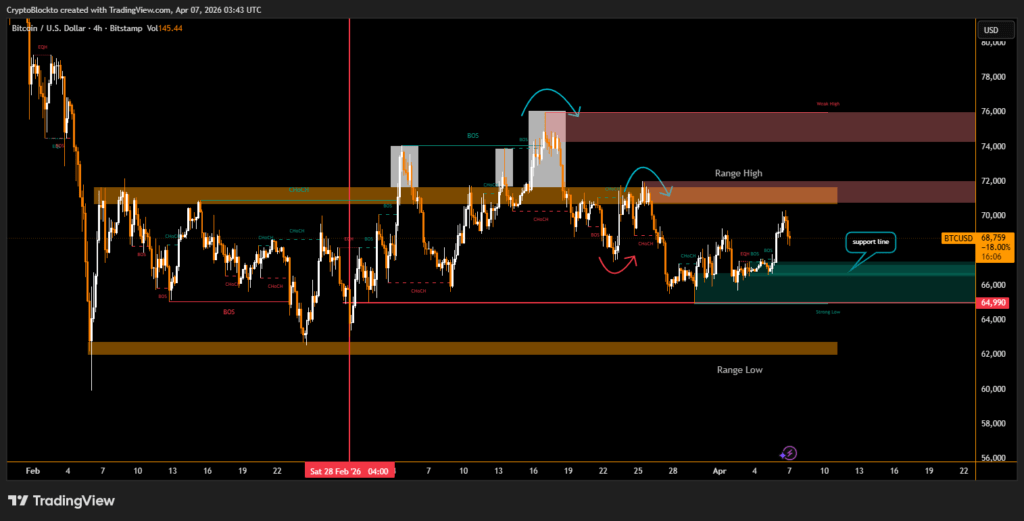Image resolution: width=1024 pixels, height=521 pixels.
Task: Open the USD currency dropdown
Action: (991, 30)
